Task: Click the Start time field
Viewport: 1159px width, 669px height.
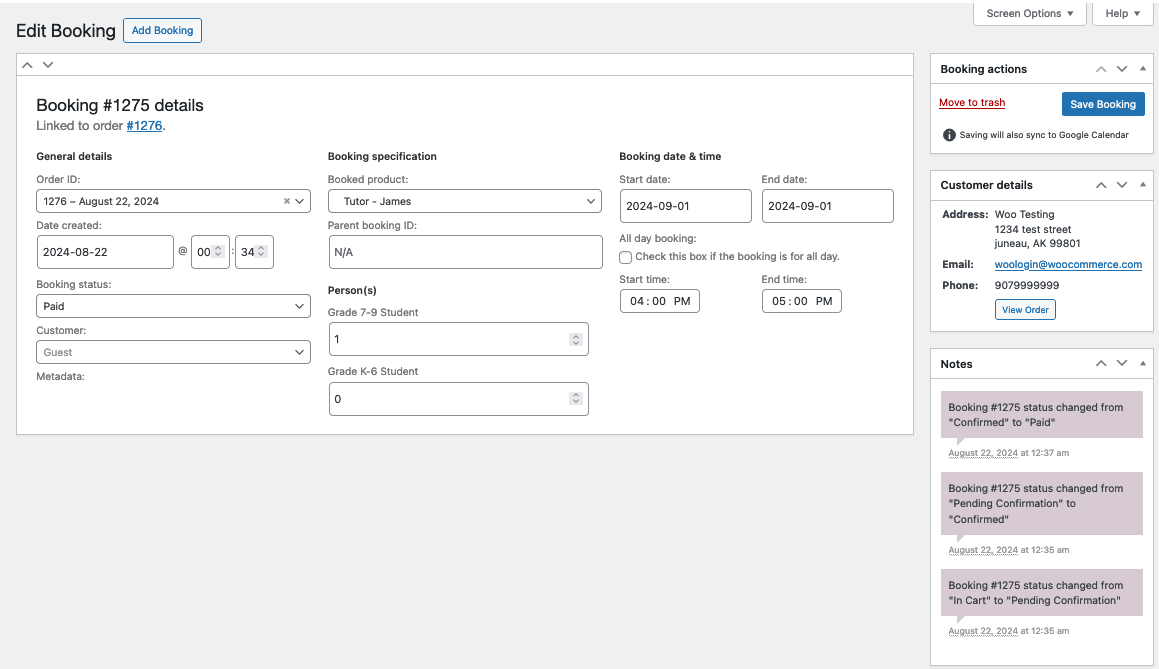Action: coord(659,301)
